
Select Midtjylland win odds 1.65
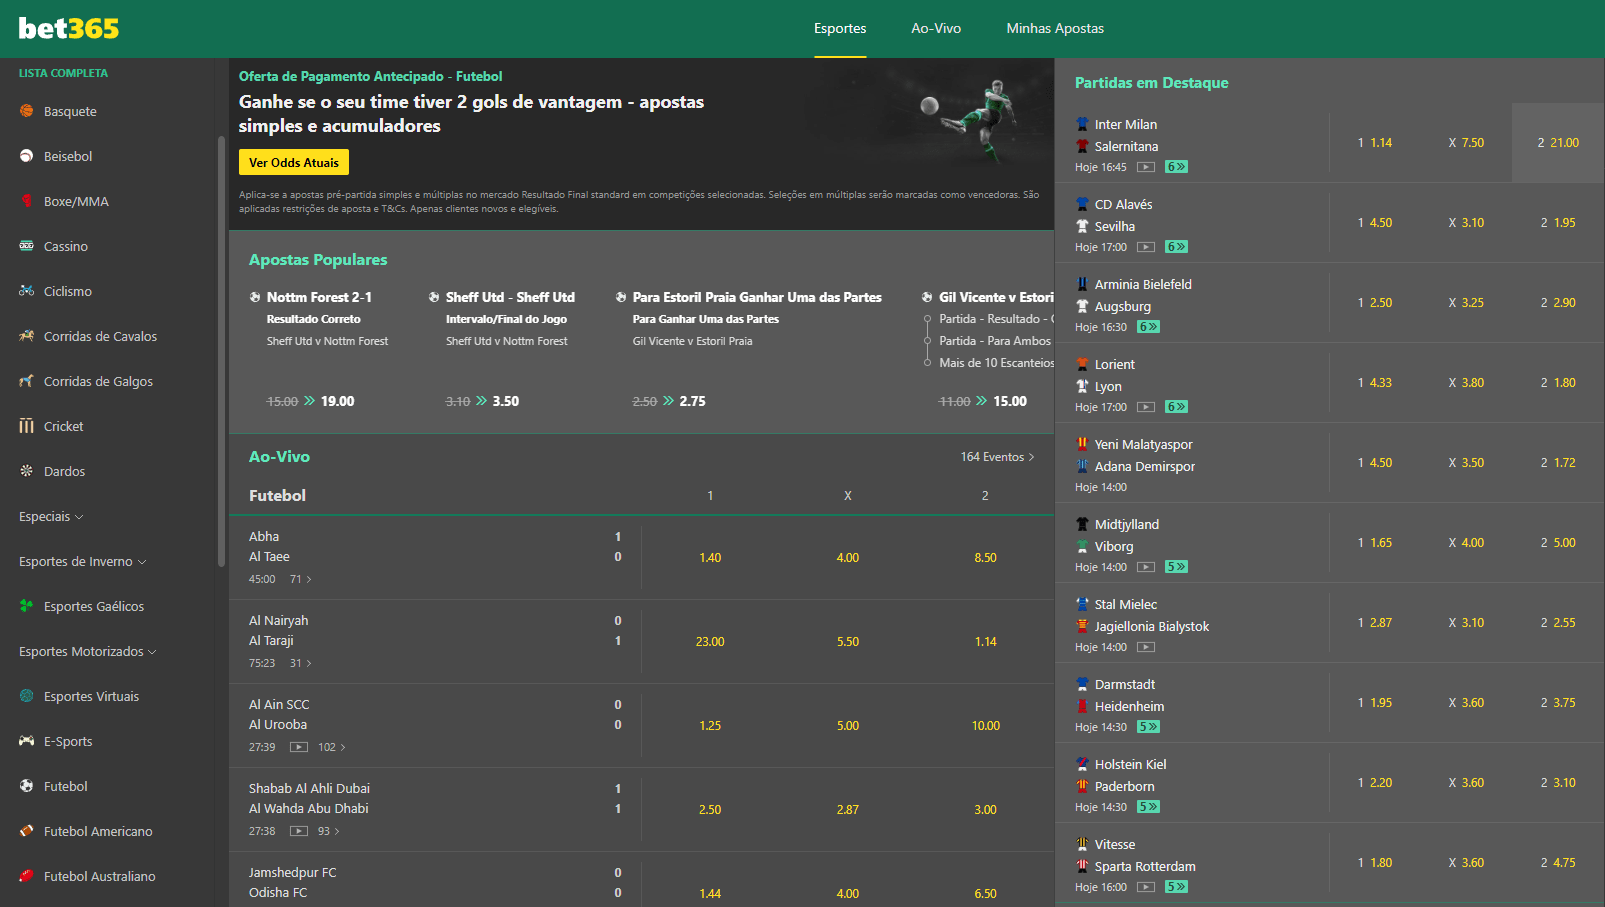tap(1375, 543)
